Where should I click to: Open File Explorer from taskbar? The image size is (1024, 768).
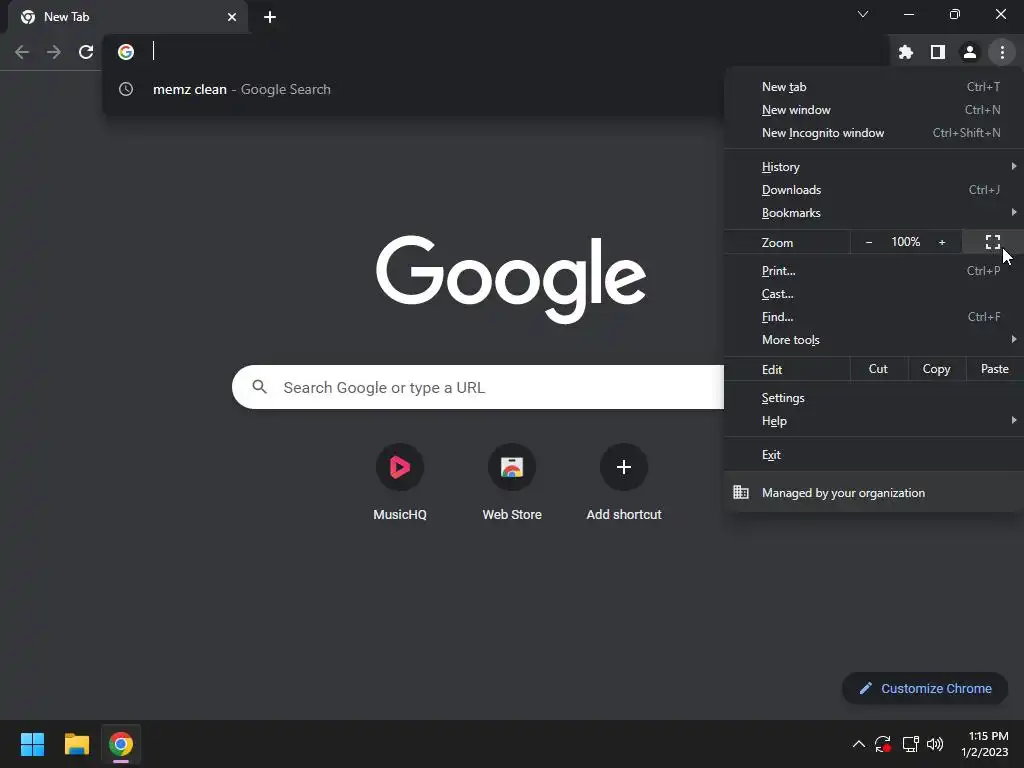76,744
